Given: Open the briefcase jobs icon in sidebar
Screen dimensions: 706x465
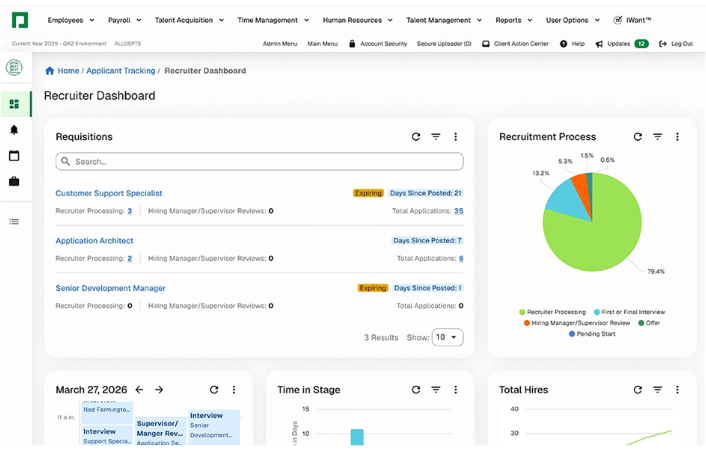Looking at the screenshot, I should click(14, 181).
